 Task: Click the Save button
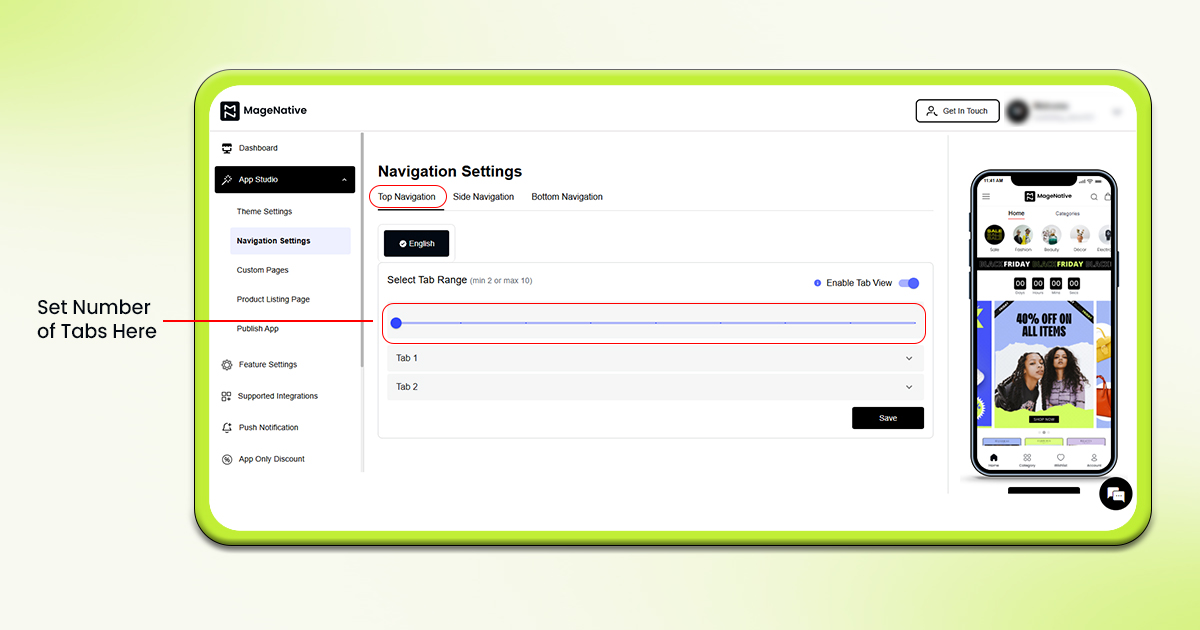888,418
